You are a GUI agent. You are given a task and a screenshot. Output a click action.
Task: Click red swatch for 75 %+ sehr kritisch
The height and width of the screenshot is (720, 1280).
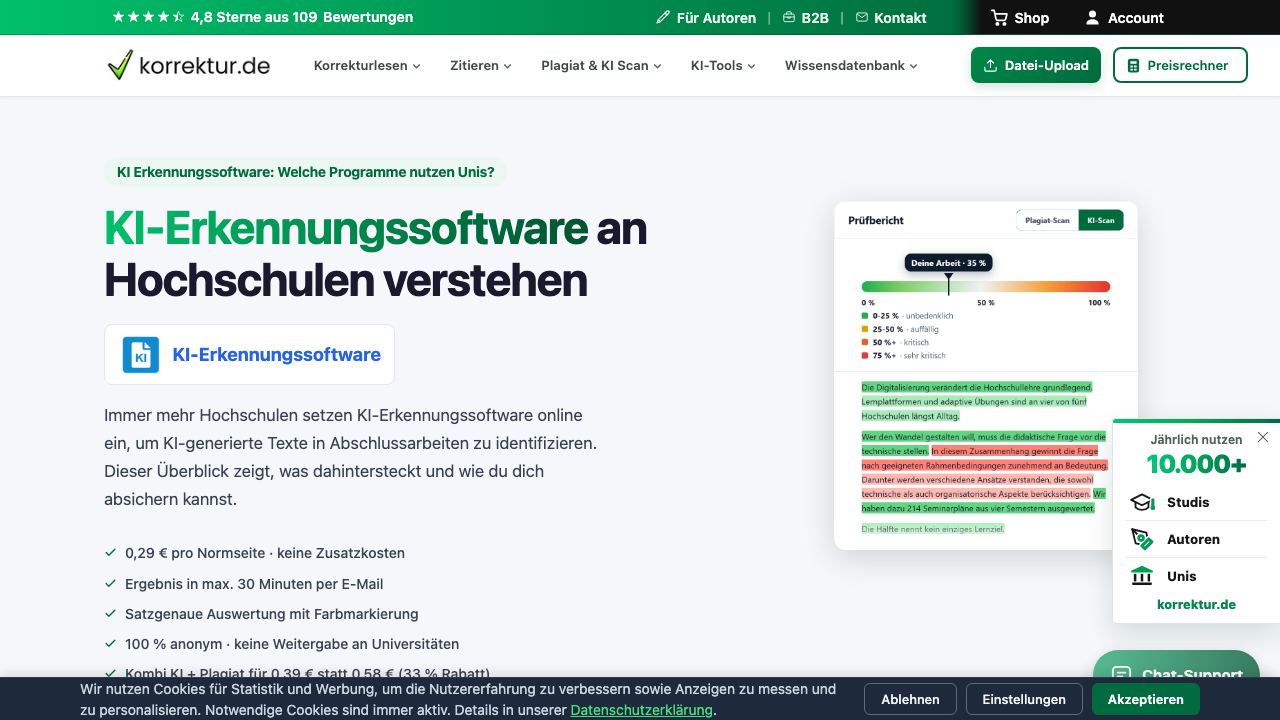[865, 355]
